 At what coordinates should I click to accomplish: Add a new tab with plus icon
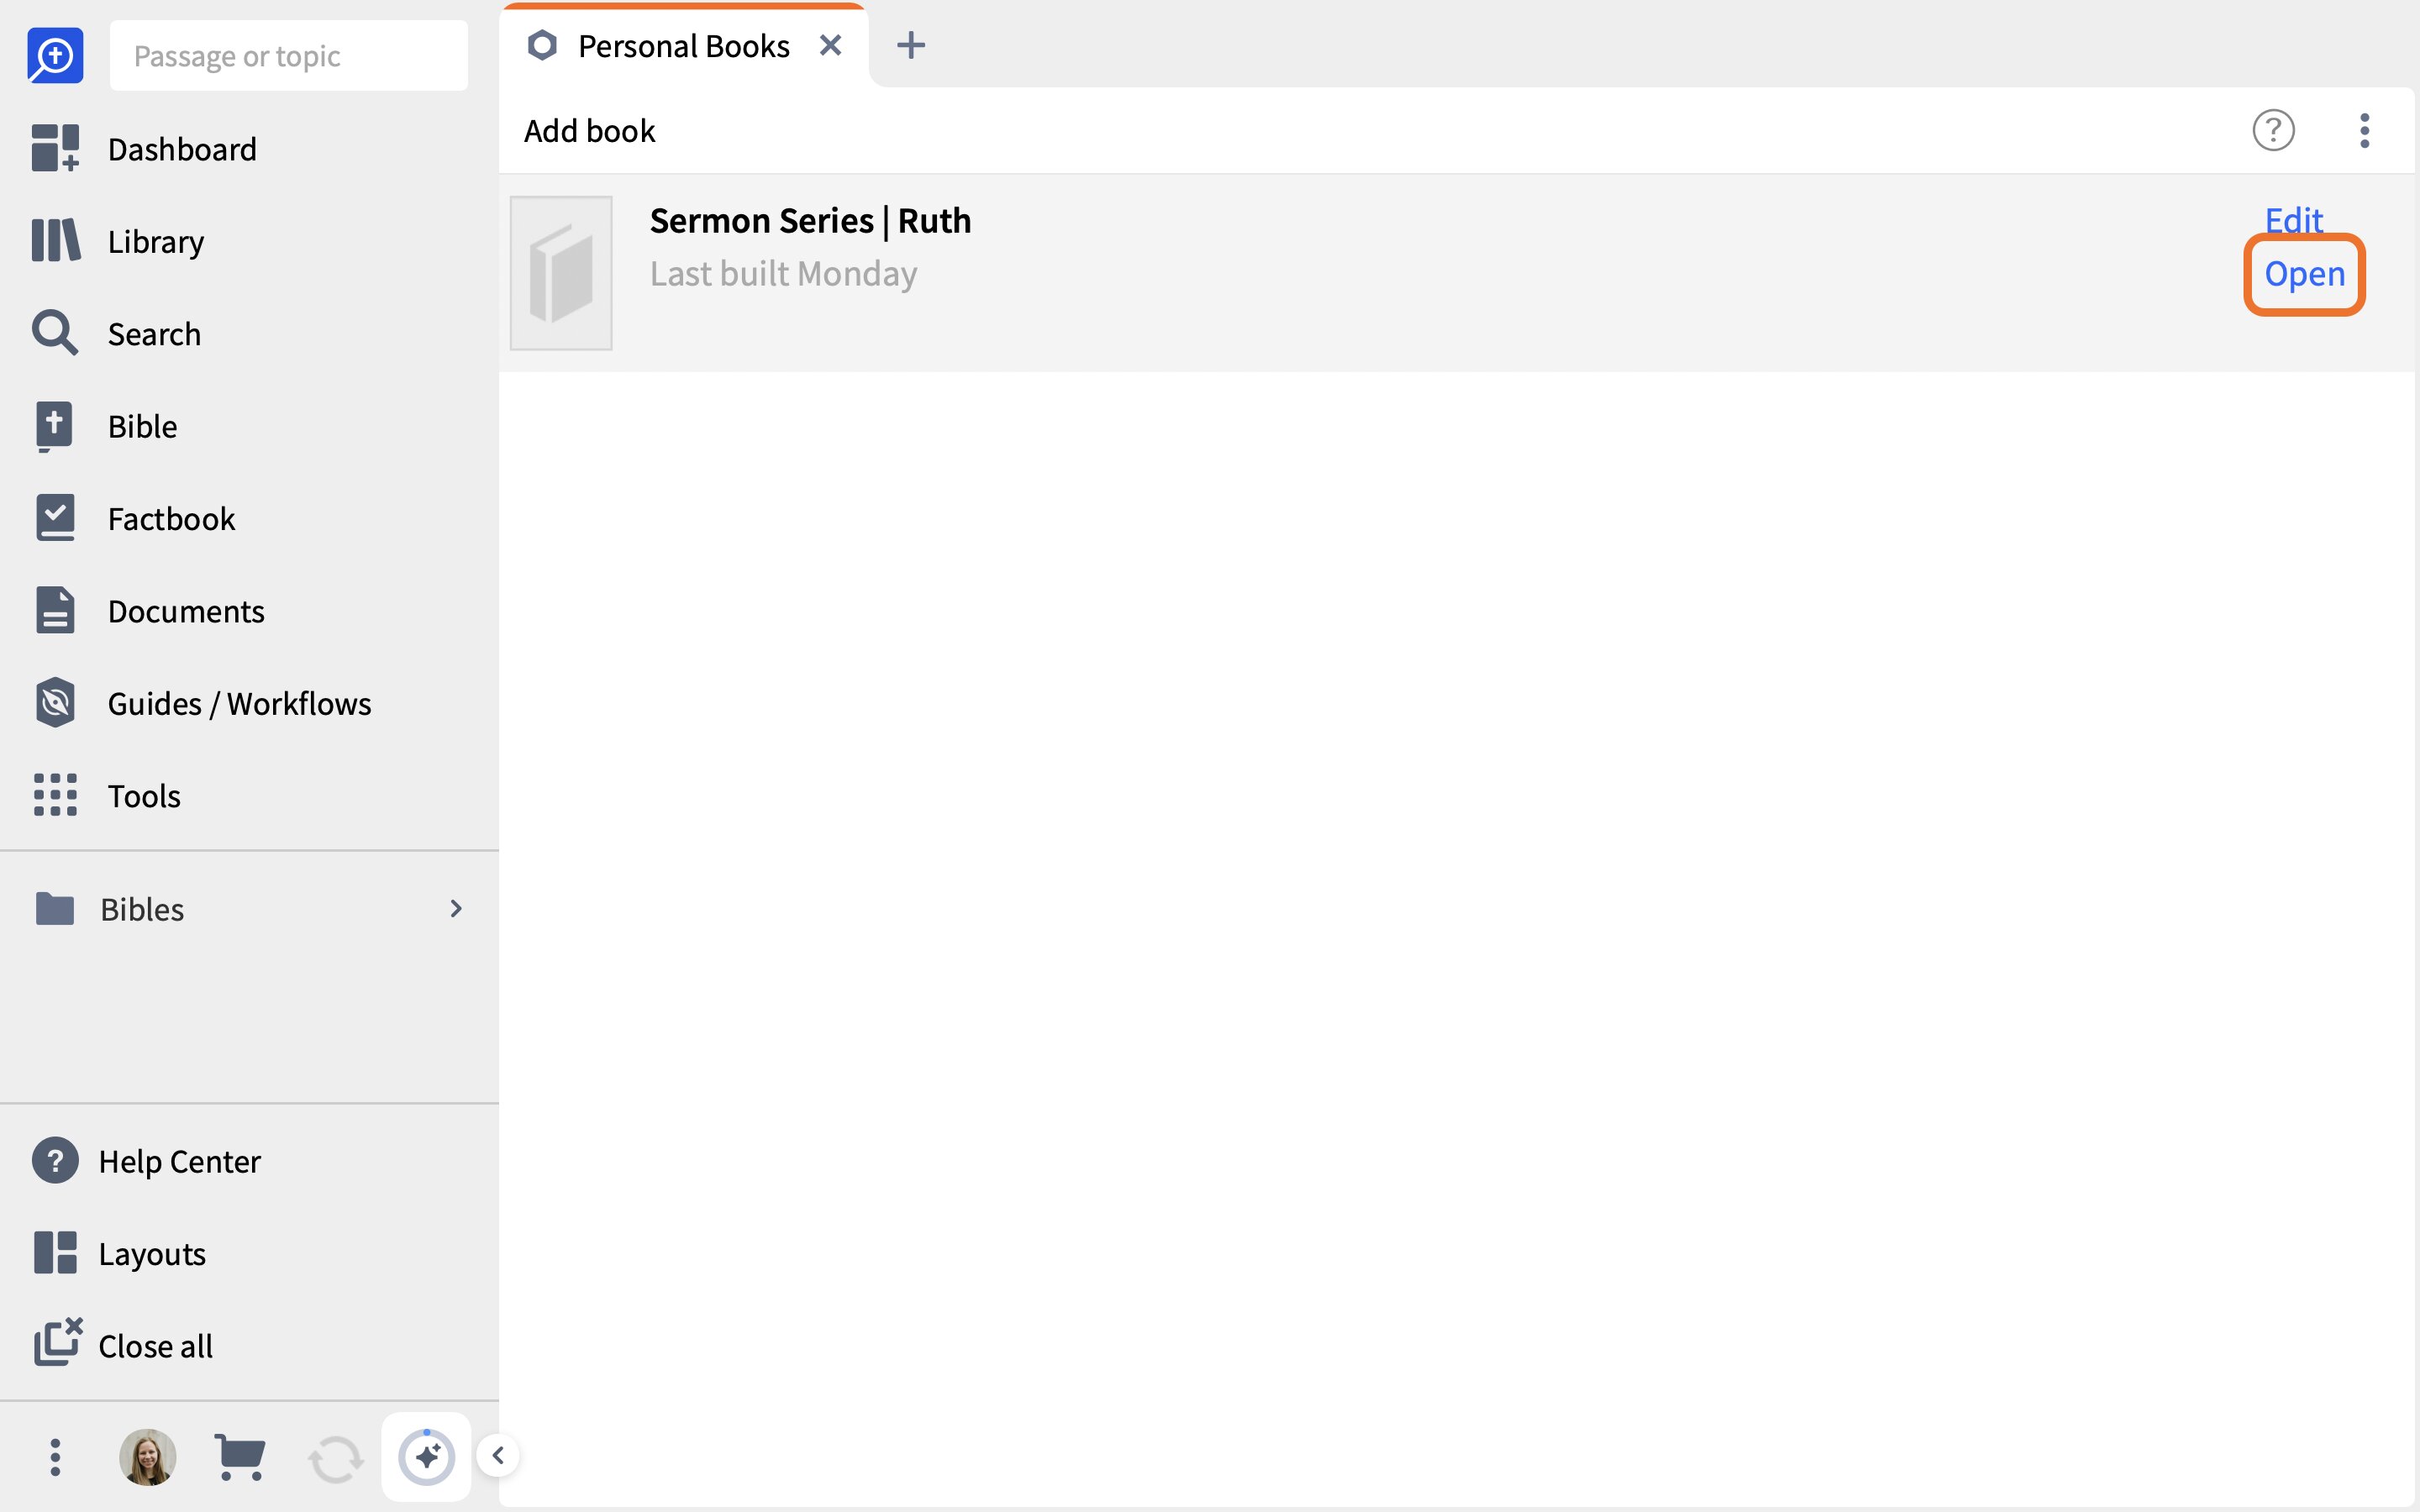[x=911, y=45]
